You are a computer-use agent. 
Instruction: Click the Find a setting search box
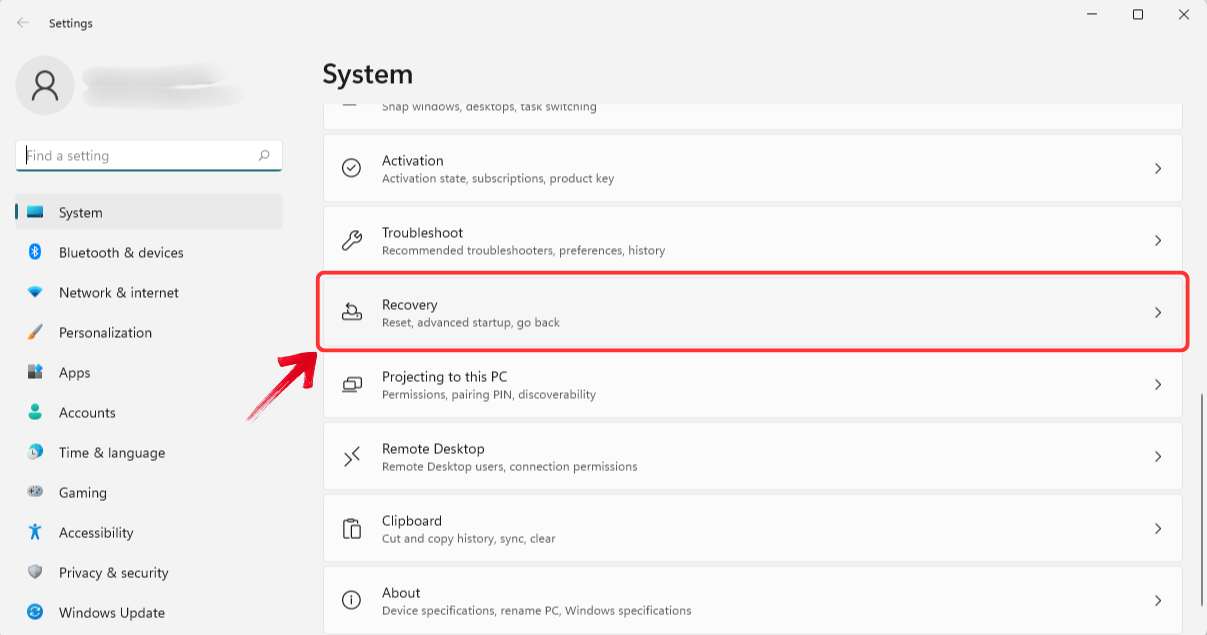[148, 155]
